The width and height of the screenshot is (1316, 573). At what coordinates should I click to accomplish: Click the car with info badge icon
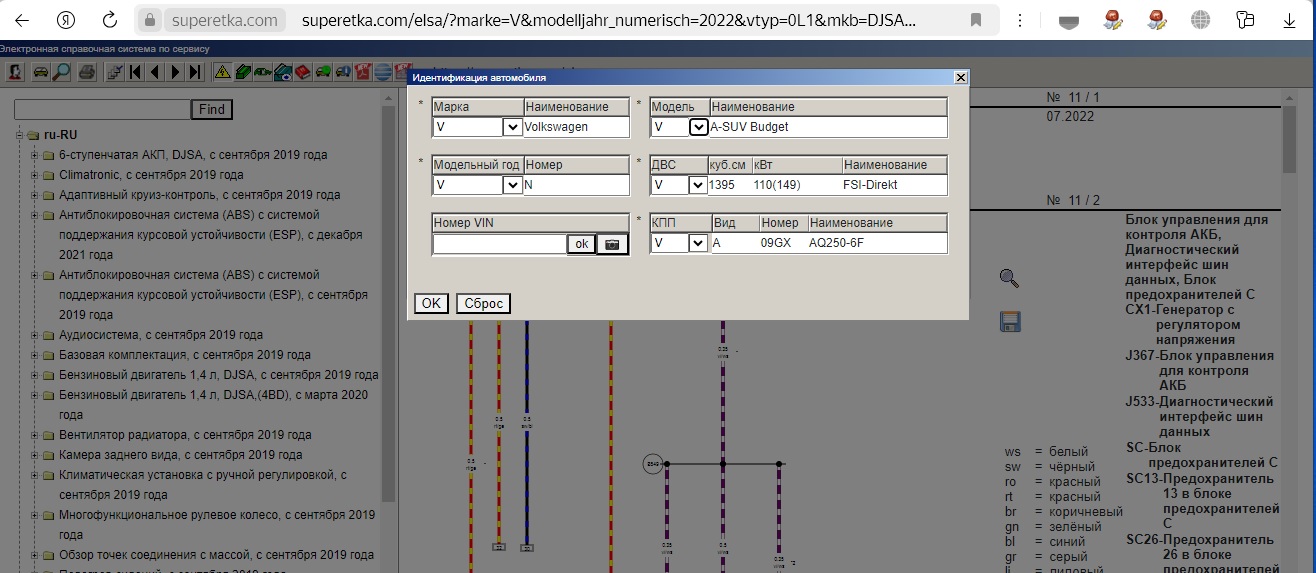point(343,72)
